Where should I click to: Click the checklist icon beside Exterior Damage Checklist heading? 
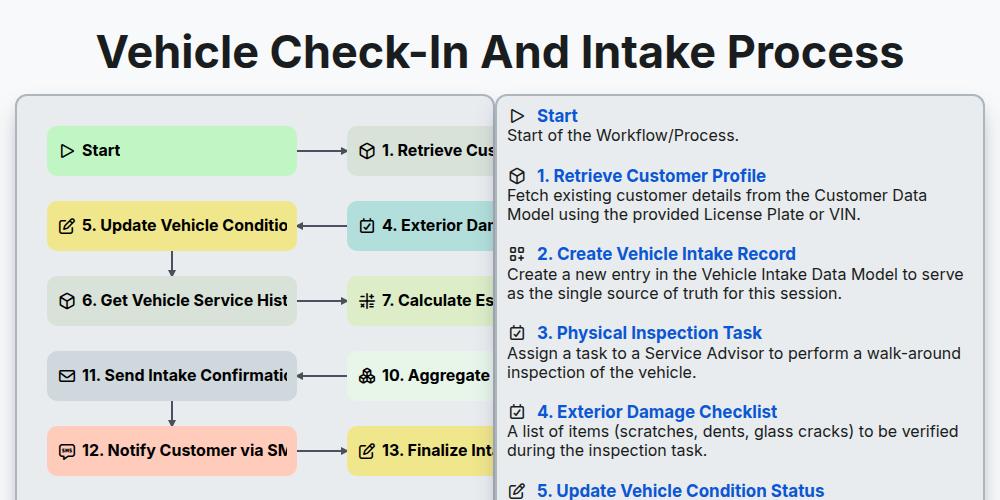click(x=517, y=412)
